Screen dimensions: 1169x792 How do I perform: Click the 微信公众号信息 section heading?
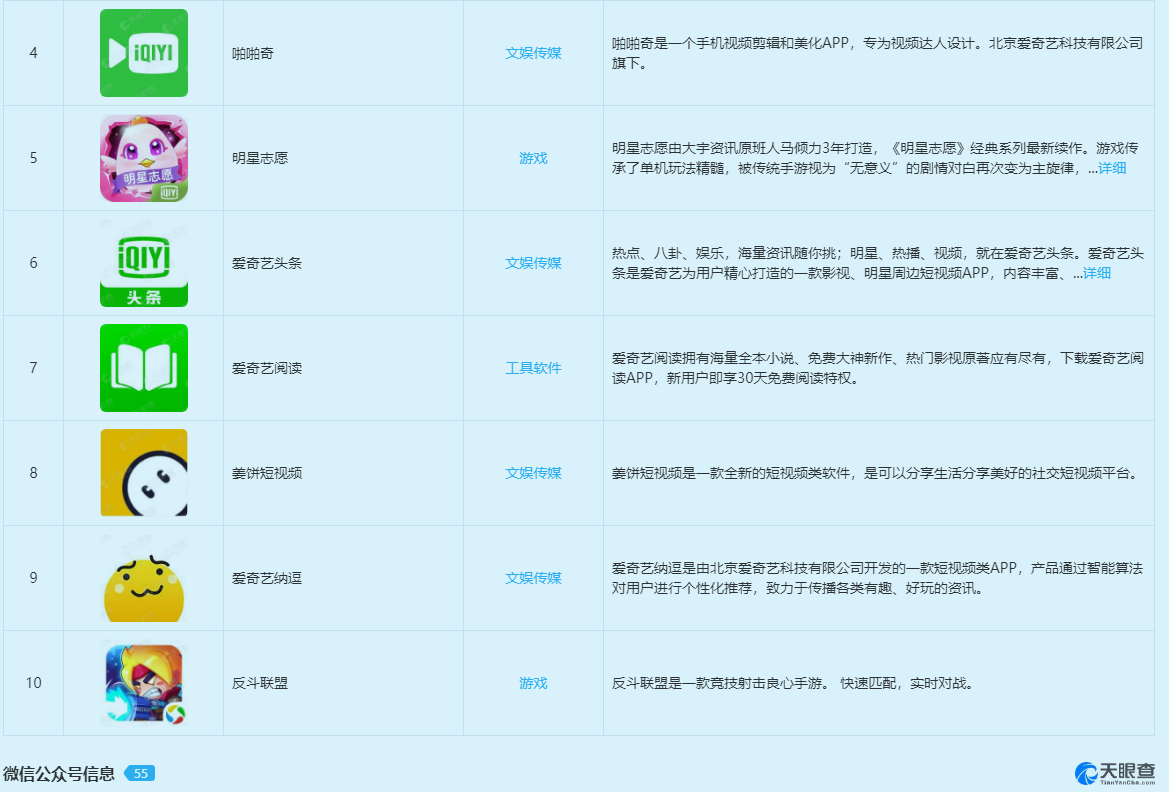click(x=59, y=774)
